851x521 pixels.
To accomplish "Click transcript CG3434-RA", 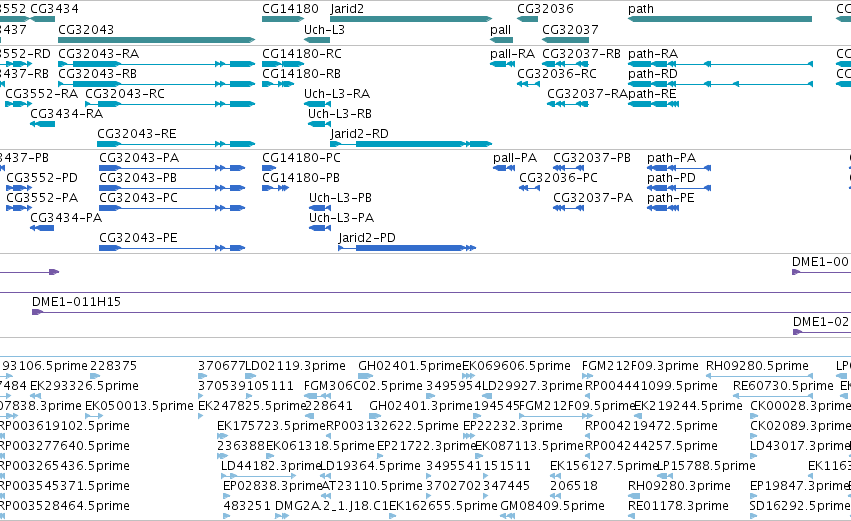I will pos(66,114).
